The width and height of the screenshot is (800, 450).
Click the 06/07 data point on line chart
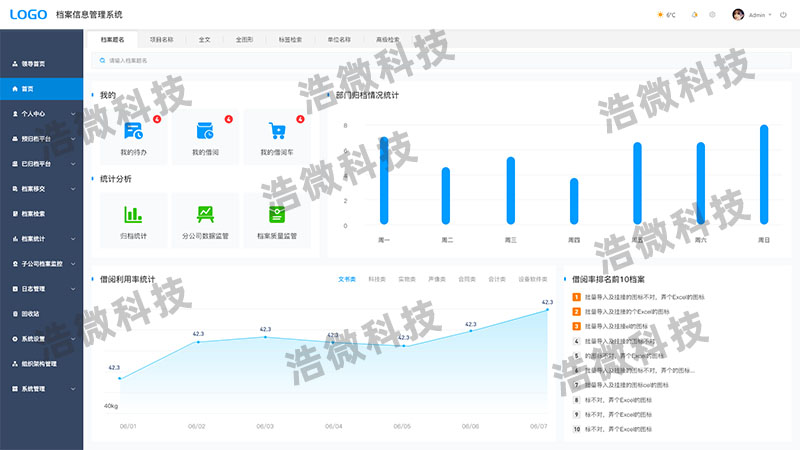click(x=547, y=310)
